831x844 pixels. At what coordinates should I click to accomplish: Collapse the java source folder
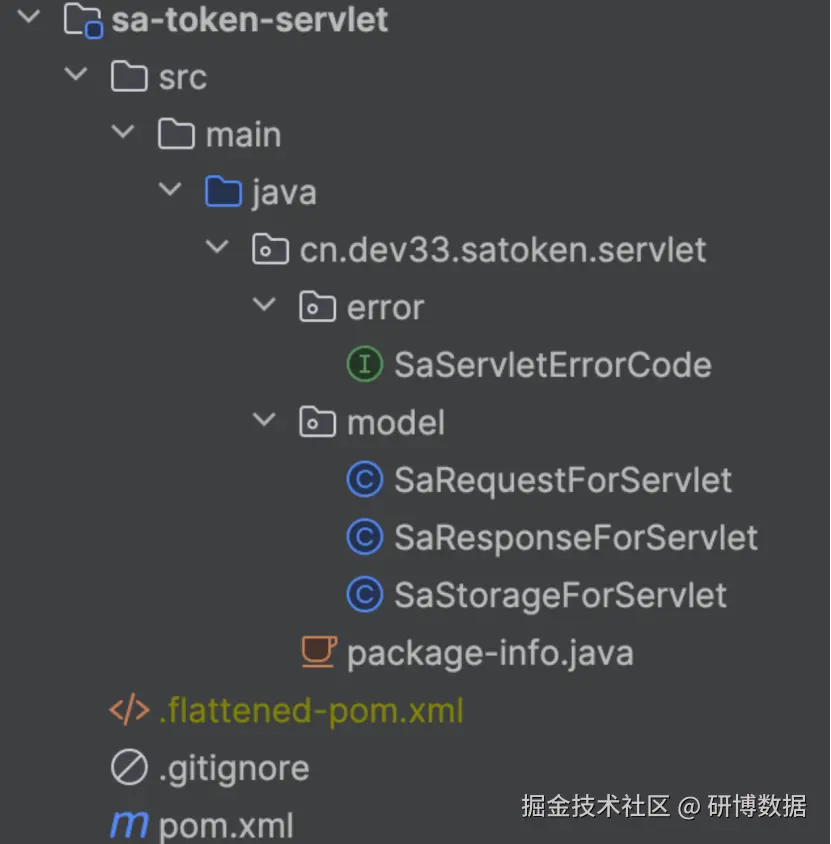coord(170,190)
